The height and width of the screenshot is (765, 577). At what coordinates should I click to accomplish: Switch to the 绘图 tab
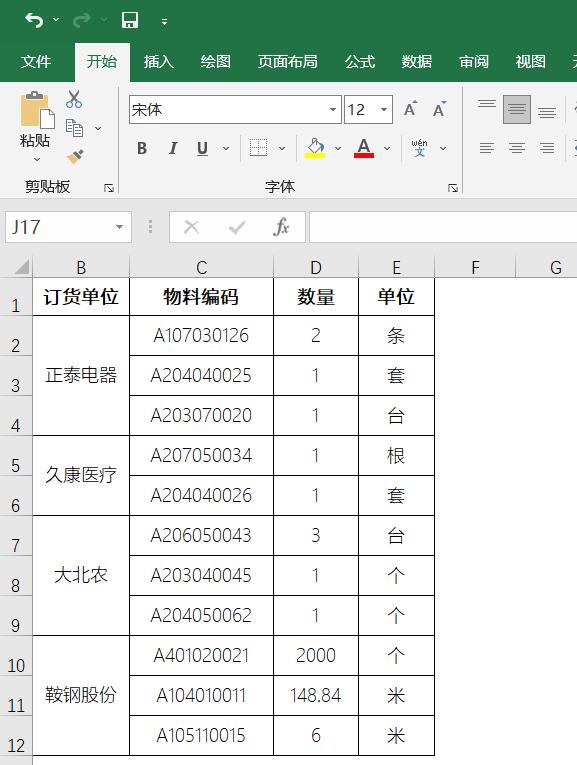pyautogui.click(x=216, y=61)
